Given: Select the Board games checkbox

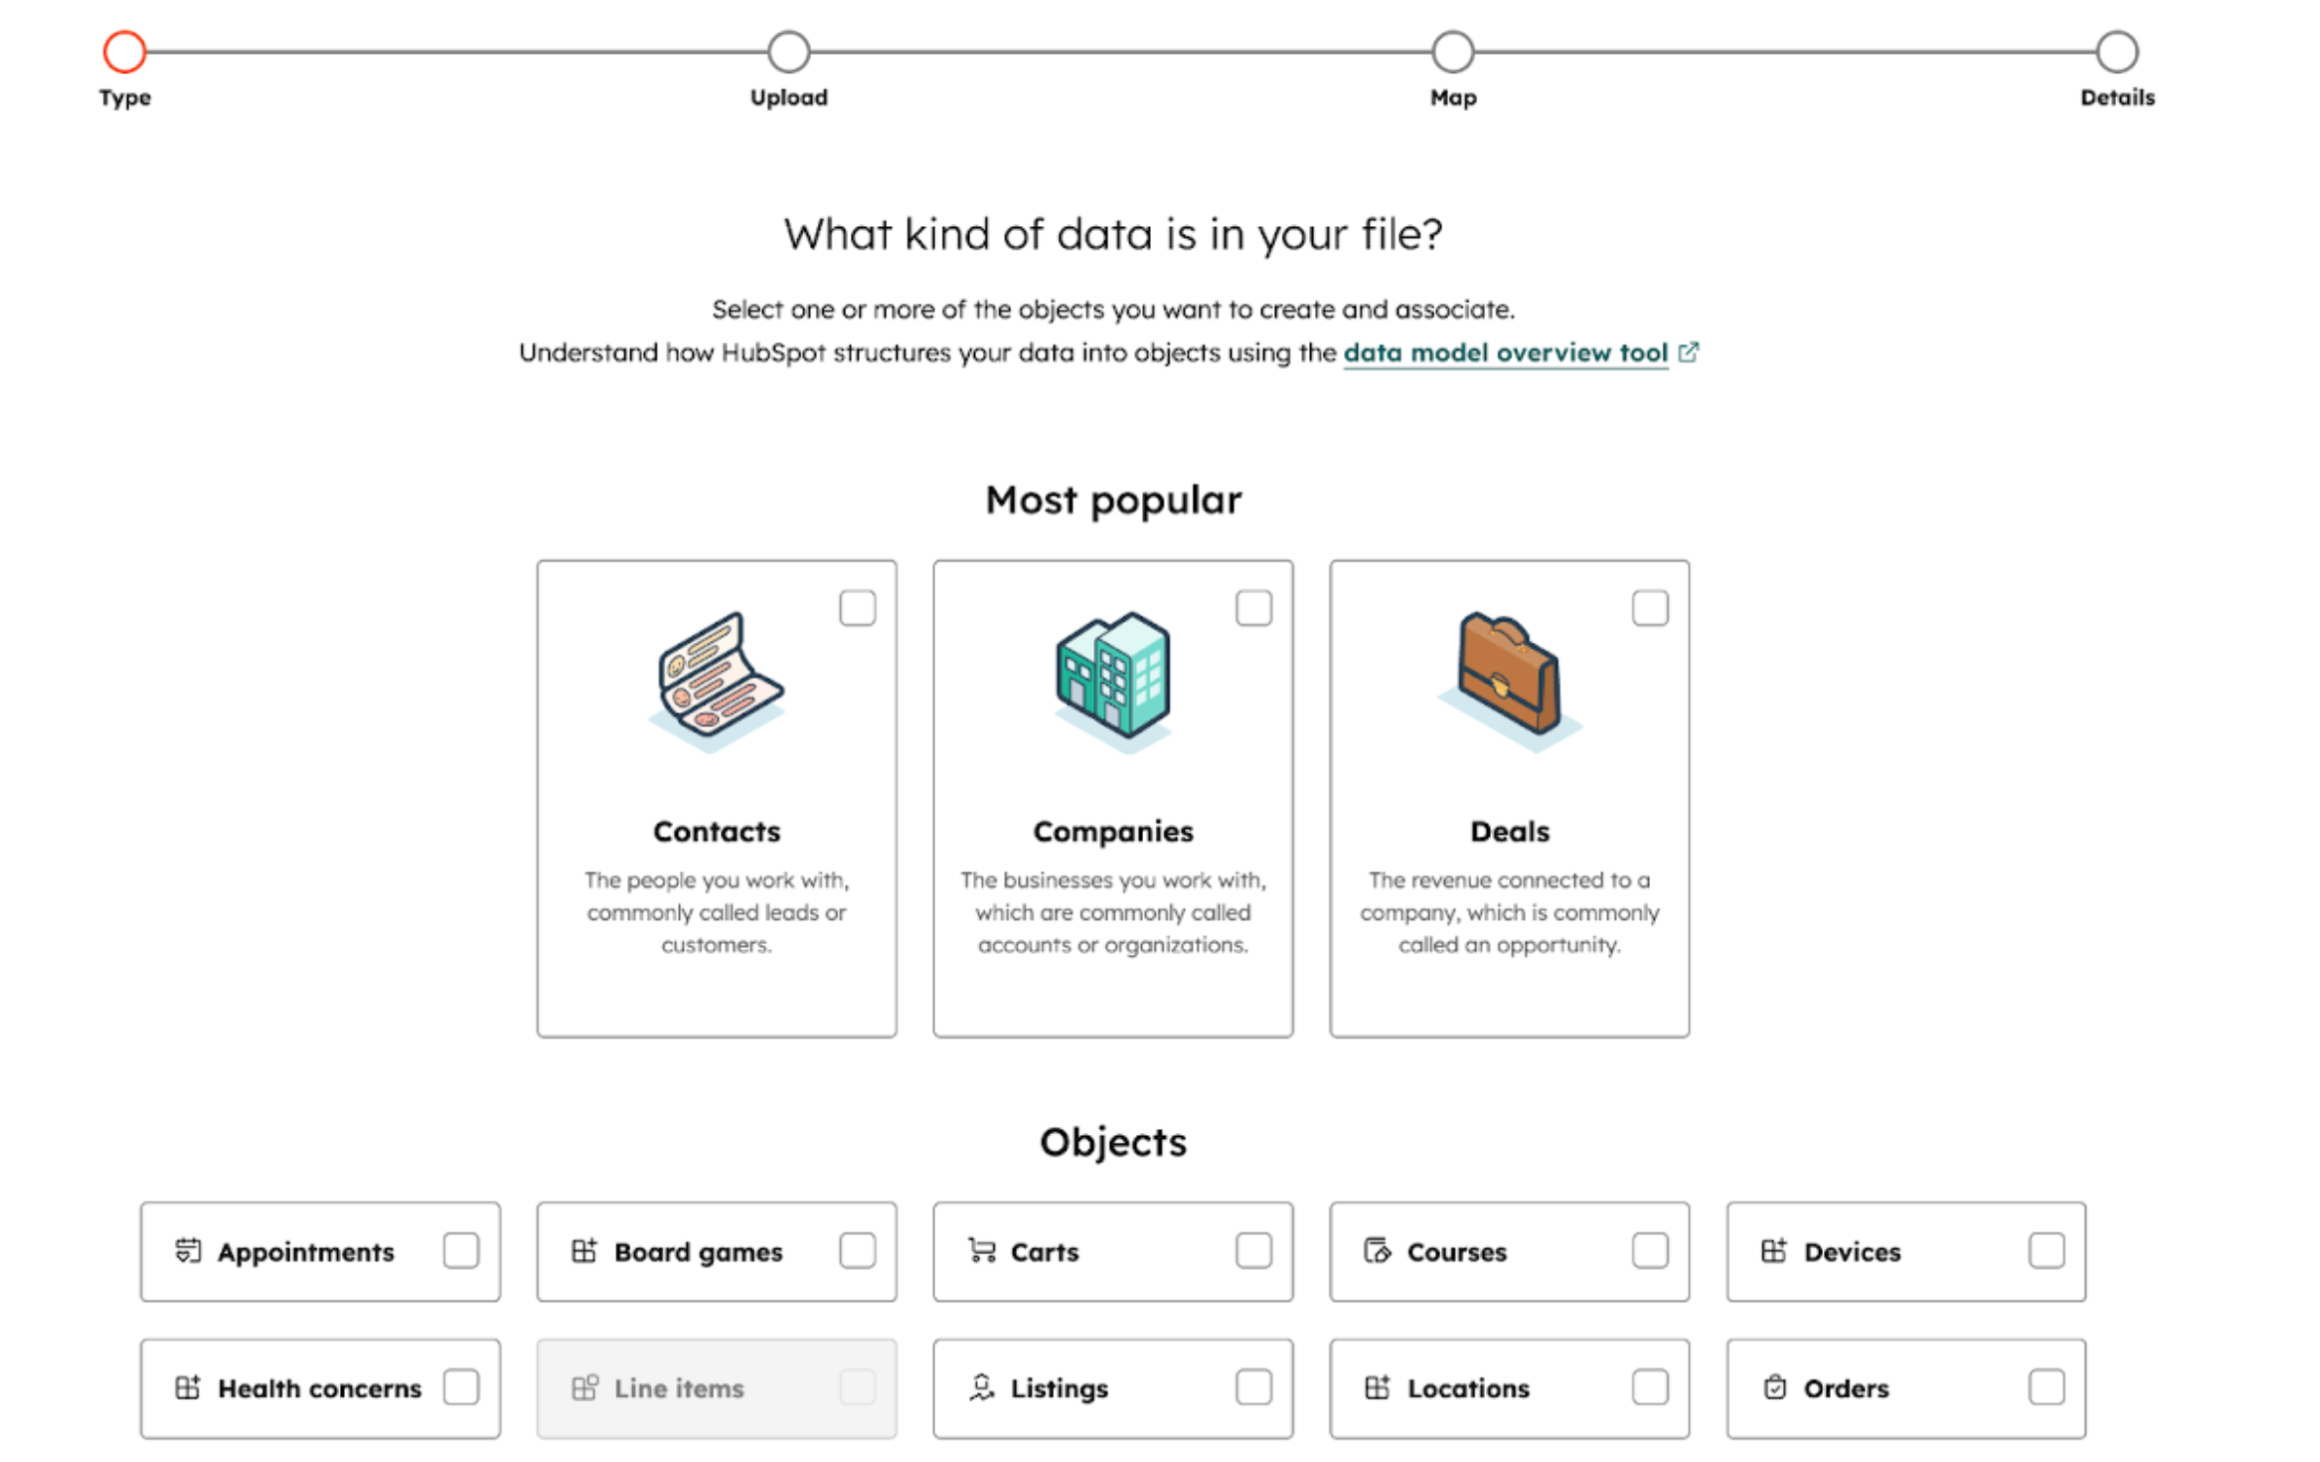Looking at the screenshot, I should coord(857,1251).
